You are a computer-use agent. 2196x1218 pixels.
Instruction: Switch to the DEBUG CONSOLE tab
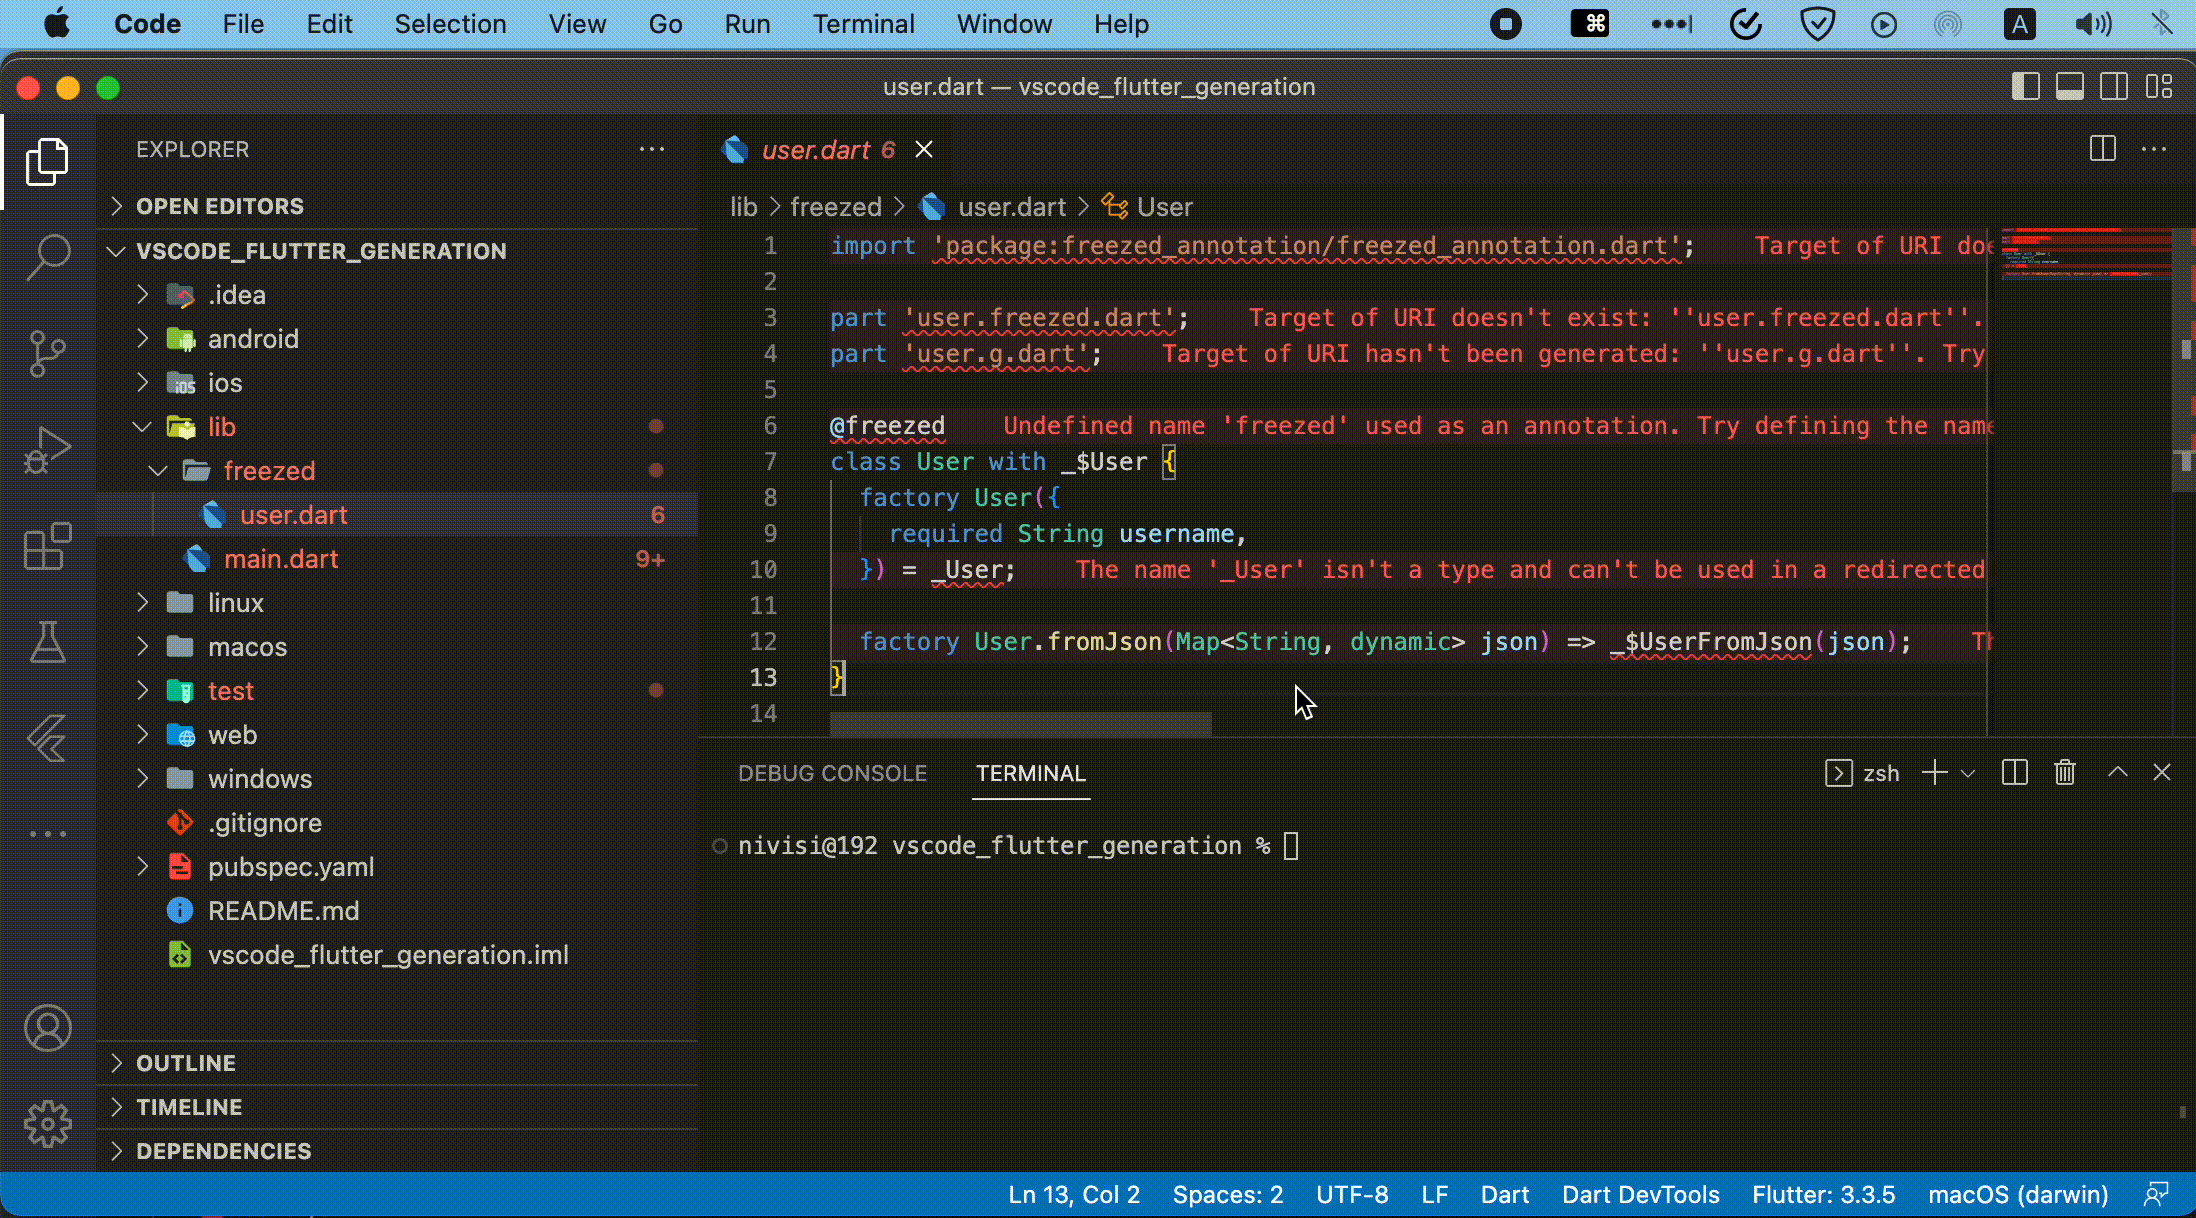[832, 773]
